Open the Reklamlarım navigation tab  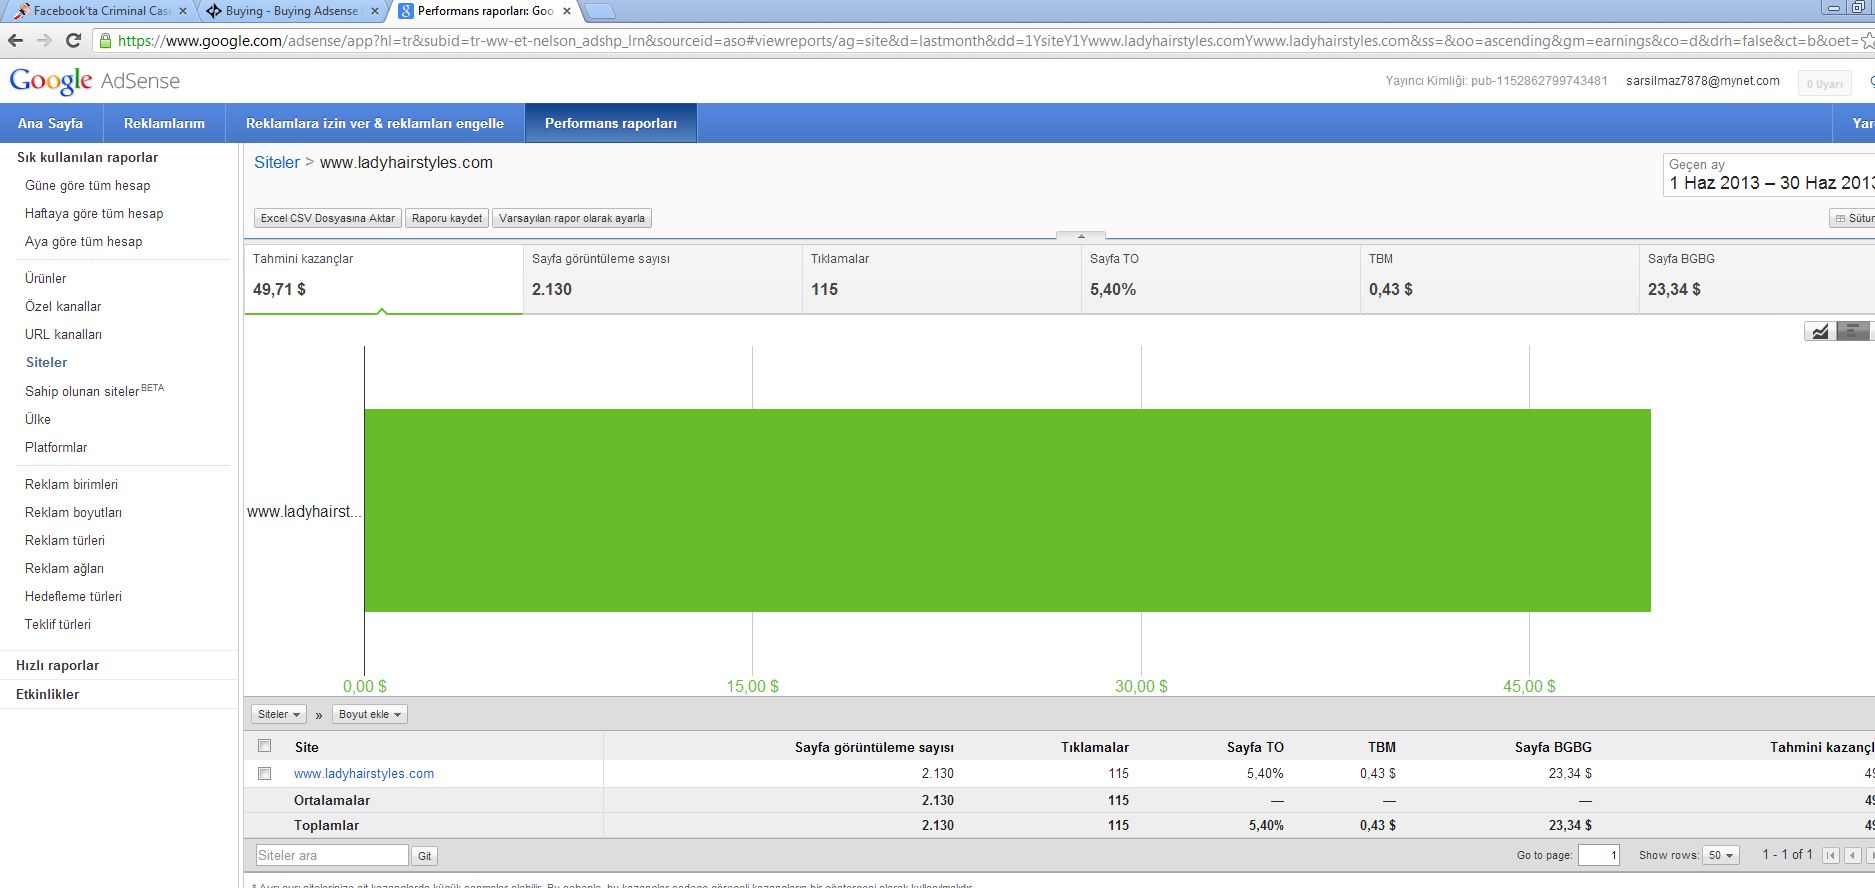point(164,123)
